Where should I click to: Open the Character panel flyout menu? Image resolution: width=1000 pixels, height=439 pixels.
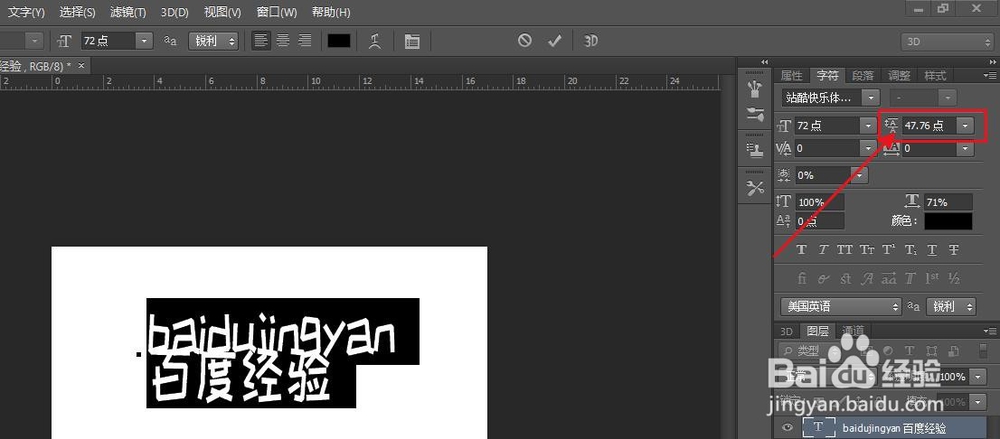pos(990,75)
